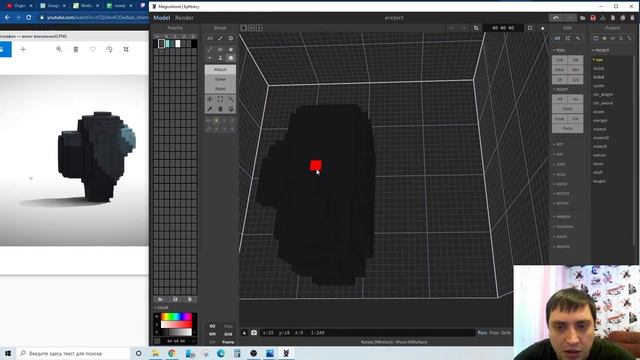Select the Pattern brush shape icon
This screenshot has width=640, height=360.
pyautogui.click(x=231, y=49)
